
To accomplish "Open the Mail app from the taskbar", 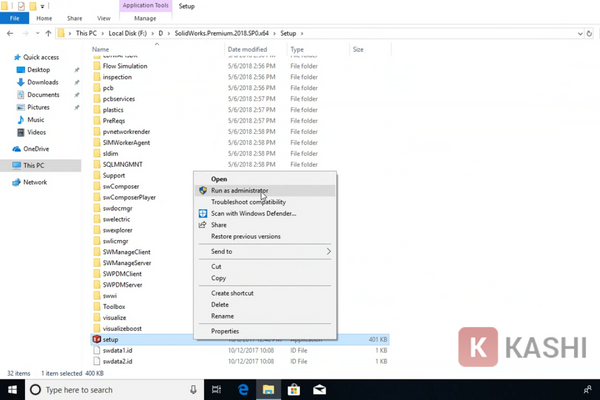I will (x=319, y=390).
